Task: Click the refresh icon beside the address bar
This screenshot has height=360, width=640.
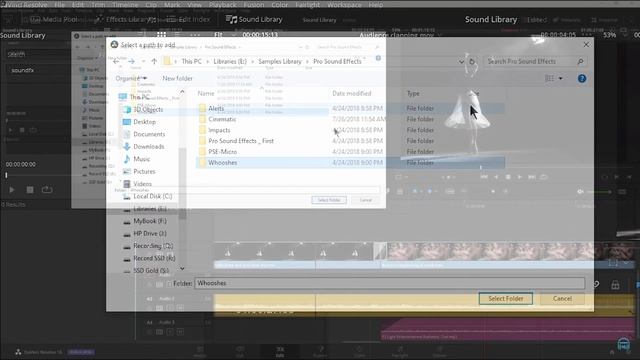Action: 472,62
